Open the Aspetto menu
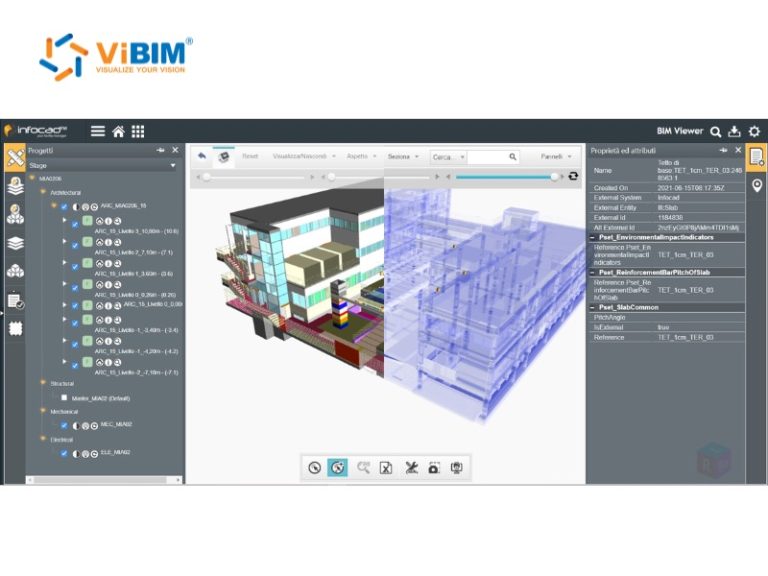This screenshot has width=768, height=576. click(x=361, y=156)
